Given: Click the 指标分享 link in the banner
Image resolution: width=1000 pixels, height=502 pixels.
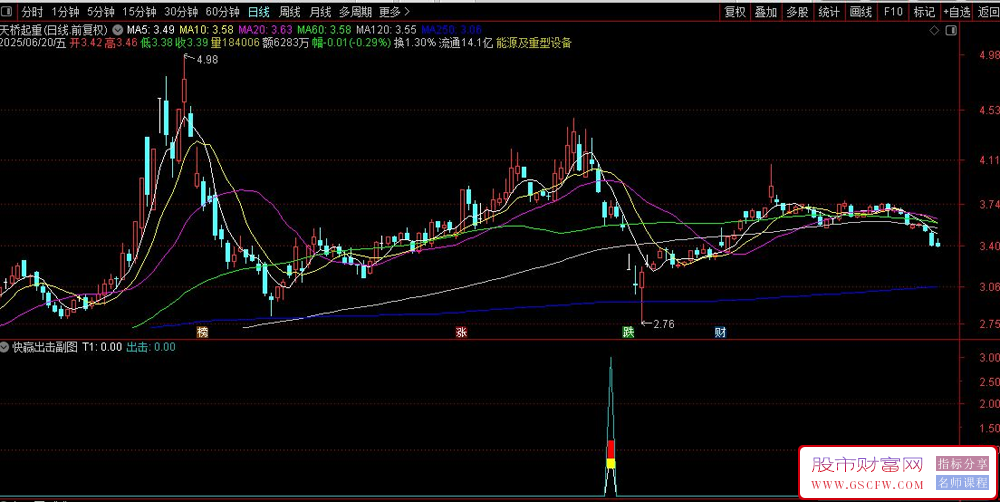Looking at the screenshot, I should 962,464.
